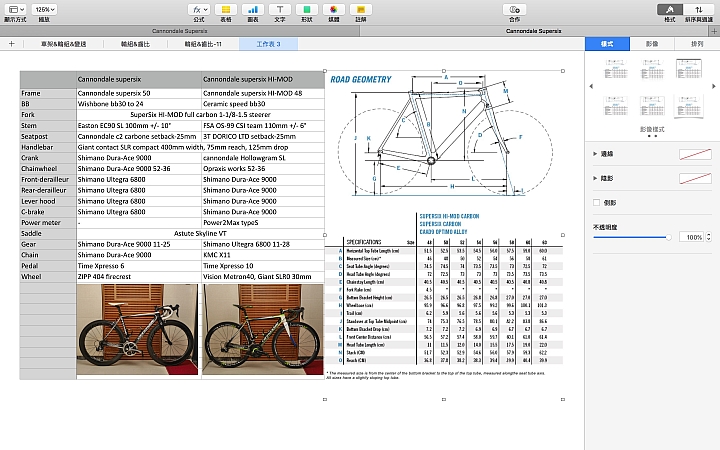Open 排序與過濾 sort and filter panel
The image size is (720, 450).
[699, 10]
